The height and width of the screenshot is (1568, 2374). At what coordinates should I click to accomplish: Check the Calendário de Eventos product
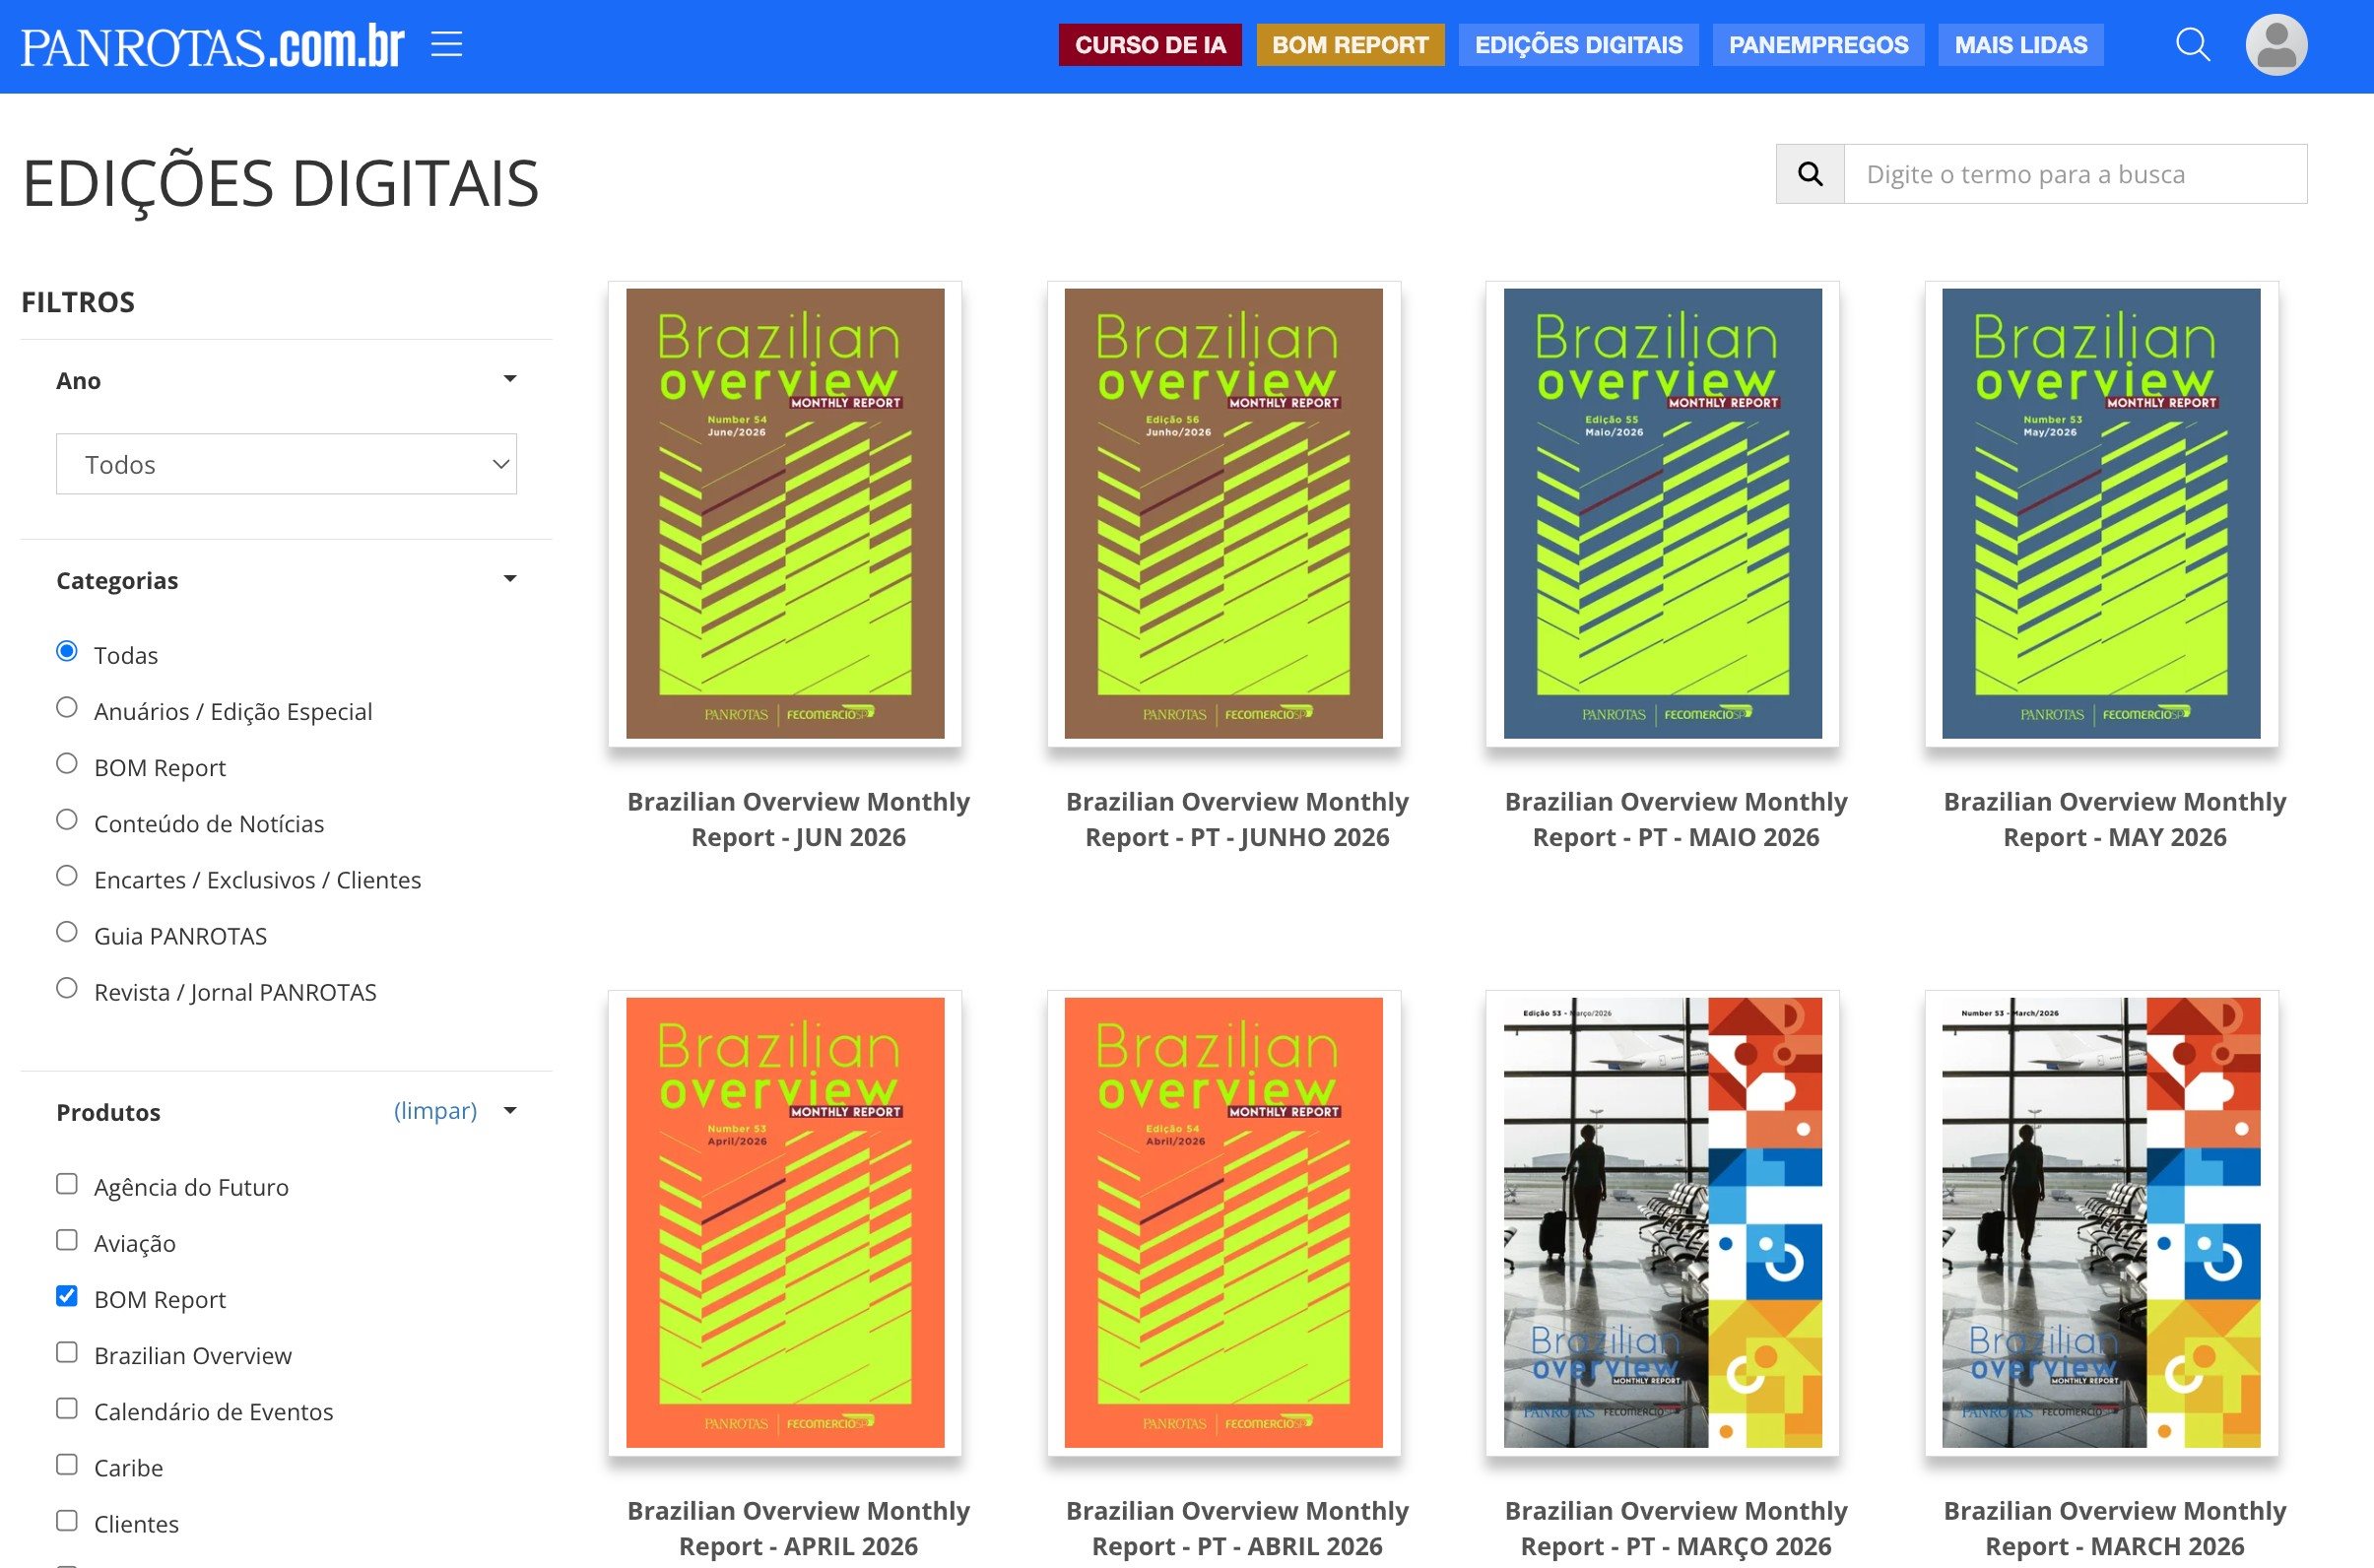click(67, 1408)
